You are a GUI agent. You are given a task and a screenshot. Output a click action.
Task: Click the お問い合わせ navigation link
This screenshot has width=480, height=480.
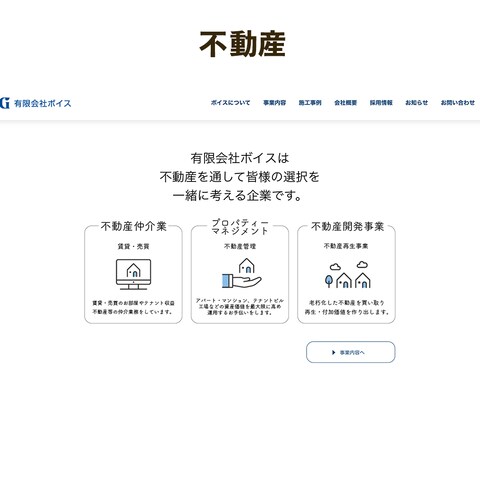pos(458,103)
